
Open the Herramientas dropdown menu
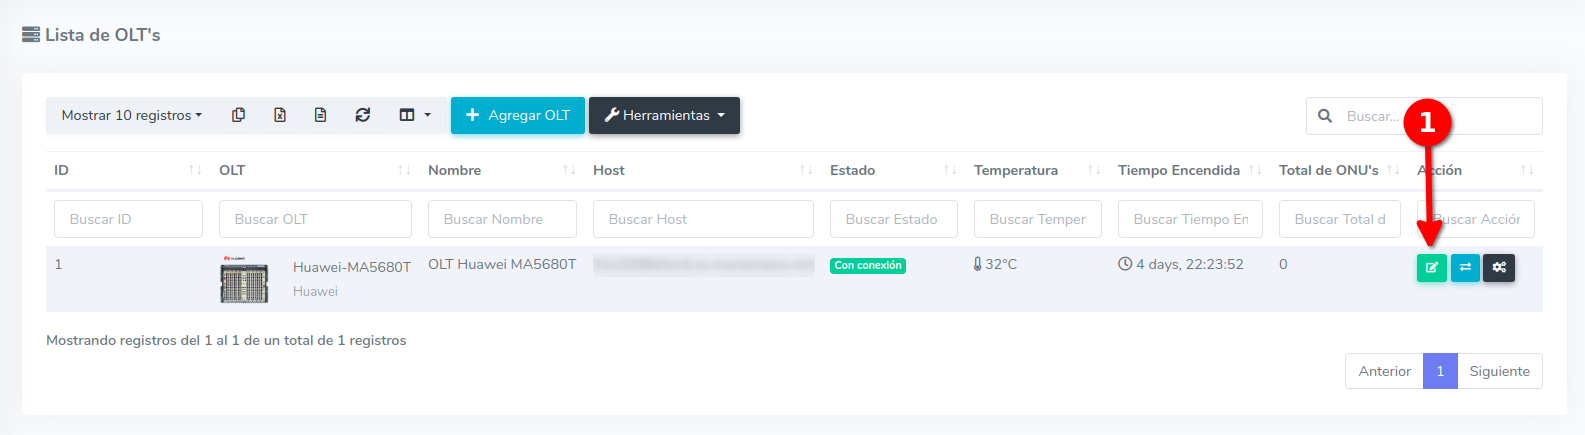664,115
